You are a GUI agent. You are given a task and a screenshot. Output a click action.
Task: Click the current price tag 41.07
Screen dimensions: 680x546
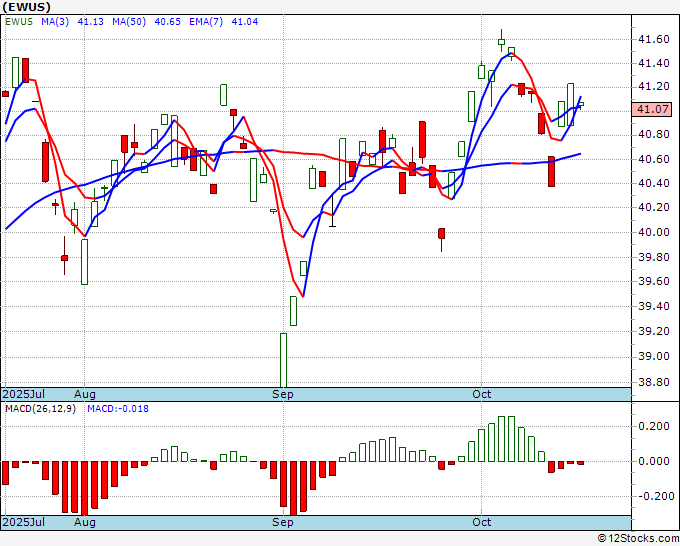tap(652, 109)
